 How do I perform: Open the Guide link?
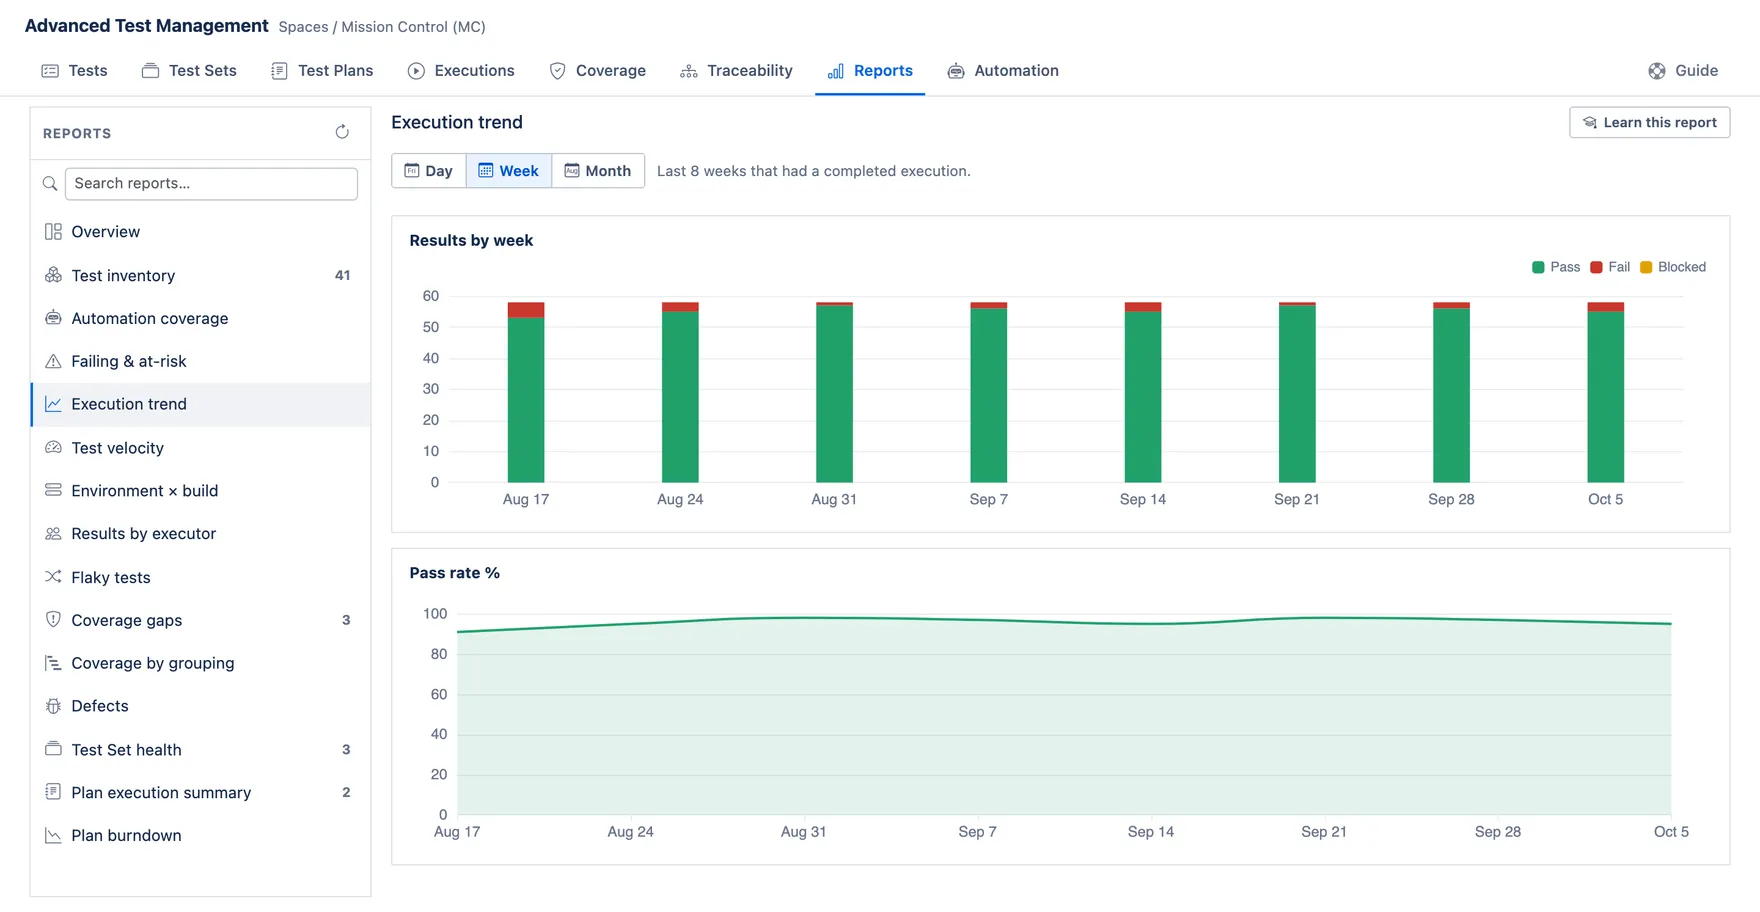[x=1683, y=71]
